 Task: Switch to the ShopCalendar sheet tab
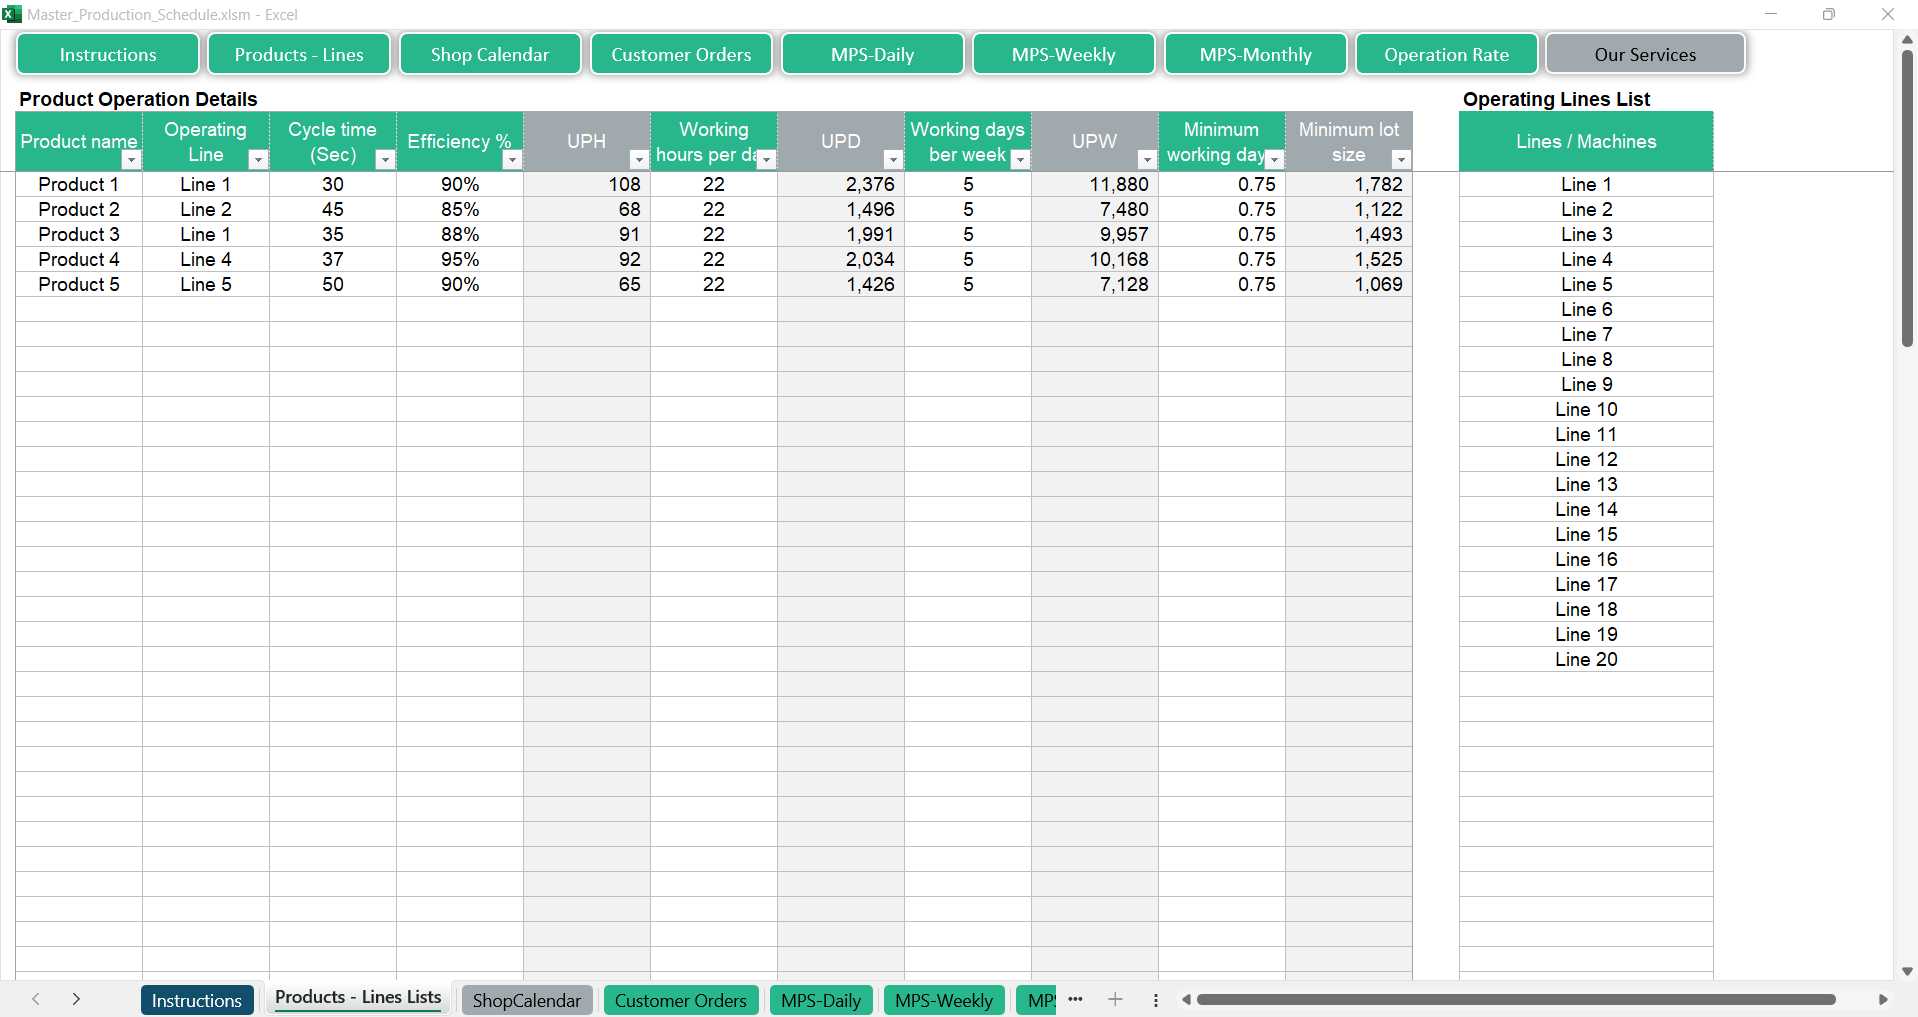[x=527, y=1000]
